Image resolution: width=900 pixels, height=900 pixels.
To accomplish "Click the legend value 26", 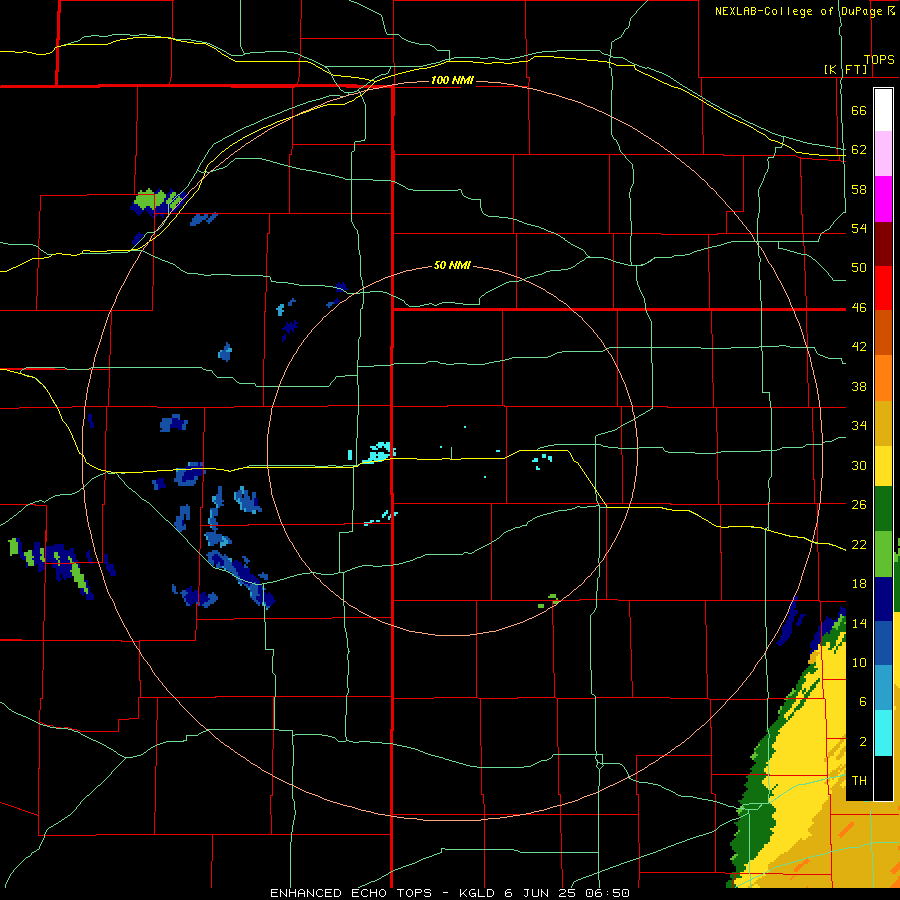I will point(859,505).
